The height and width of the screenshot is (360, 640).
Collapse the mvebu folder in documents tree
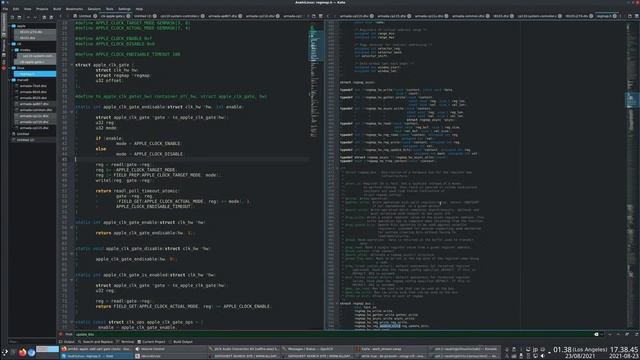click(x=13, y=50)
